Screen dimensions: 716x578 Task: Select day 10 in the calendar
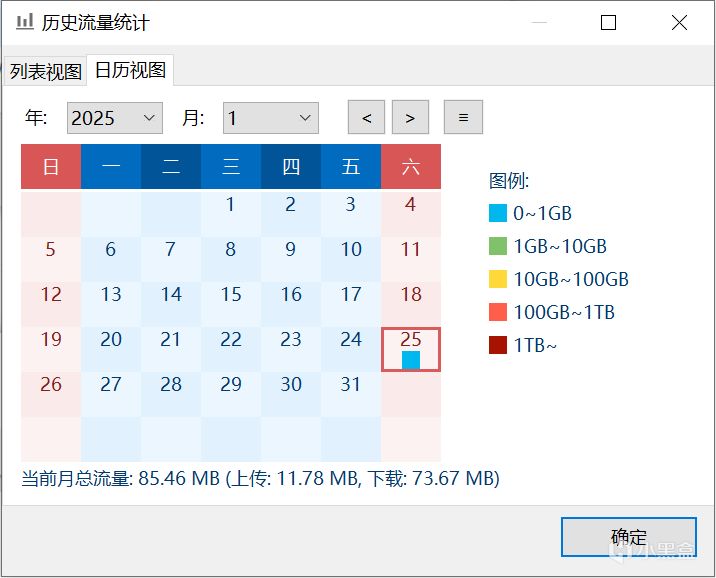pyautogui.click(x=351, y=258)
